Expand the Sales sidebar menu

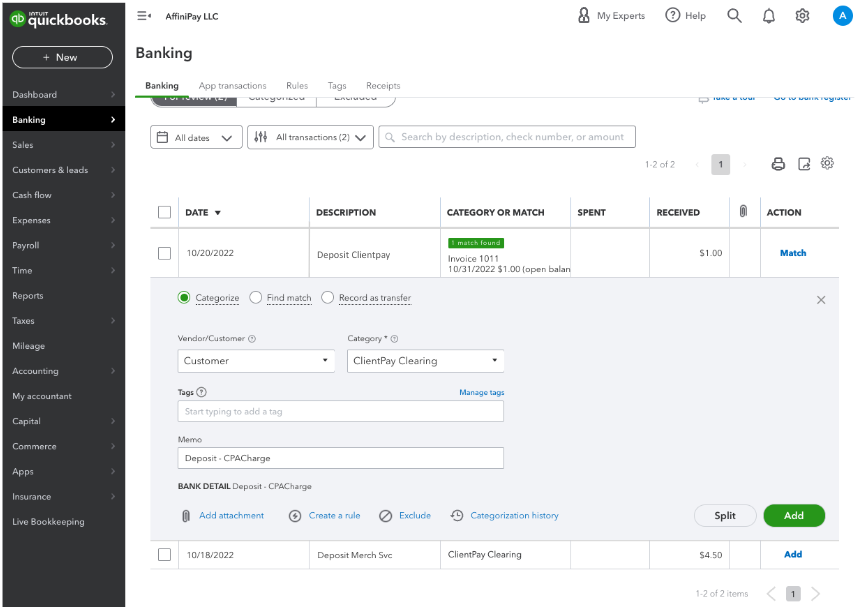coord(63,145)
